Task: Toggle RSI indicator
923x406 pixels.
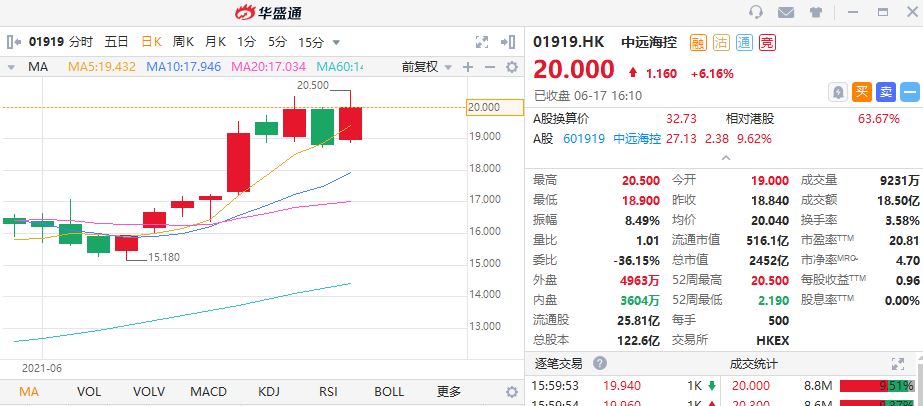Action: [328, 391]
